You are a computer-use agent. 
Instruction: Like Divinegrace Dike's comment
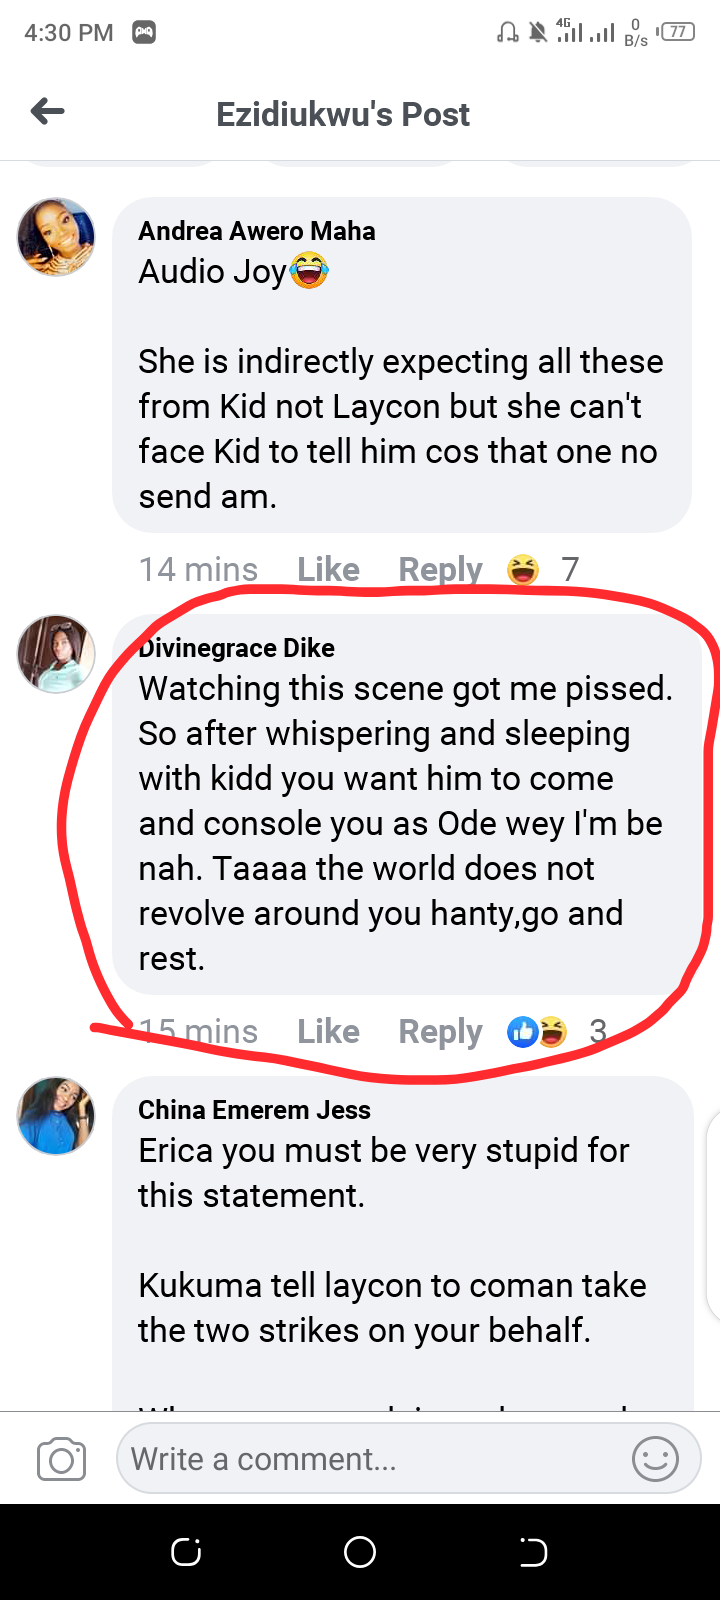tap(328, 1031)
